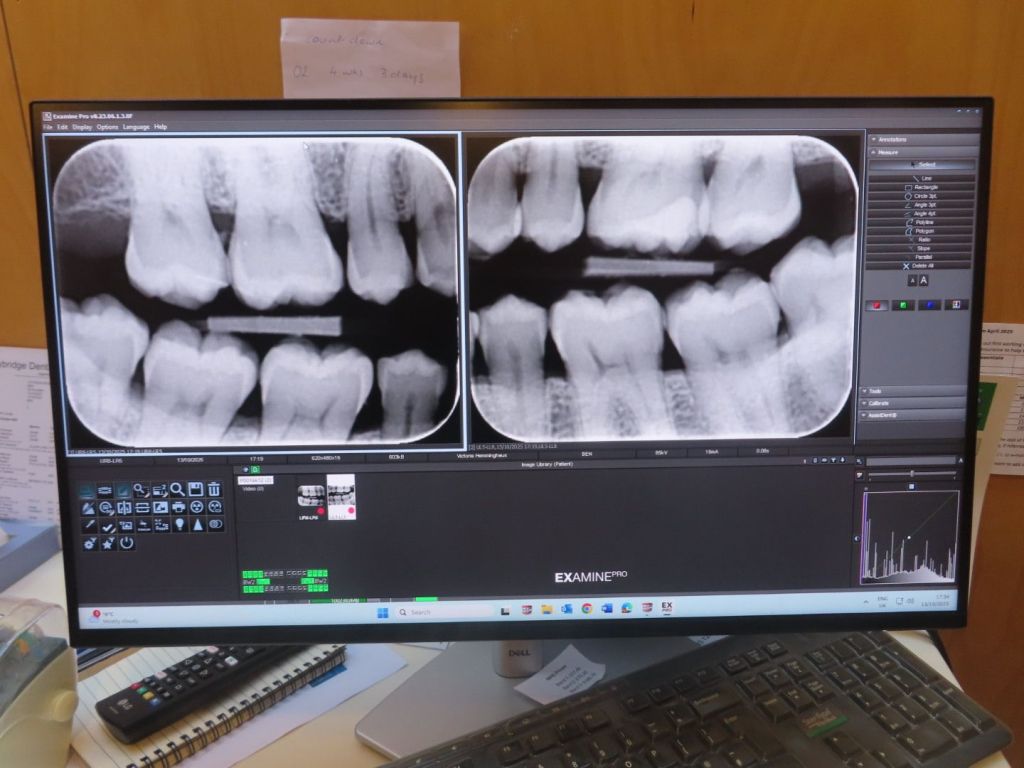
Task: Click the power button icon in toolbar
Action: tap(126, 543)
